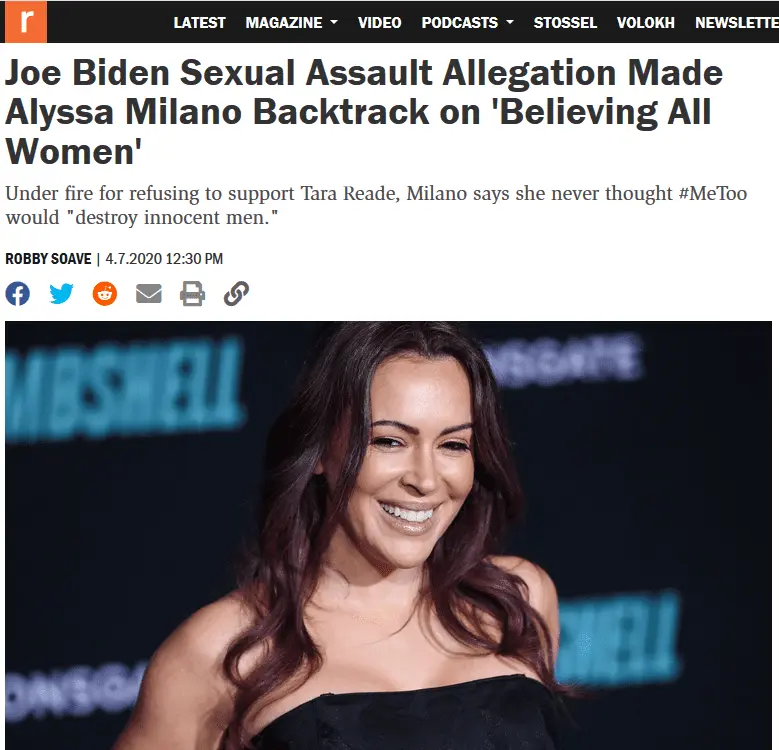Email this article via envelope icon
779x750 pixels.
149,294
